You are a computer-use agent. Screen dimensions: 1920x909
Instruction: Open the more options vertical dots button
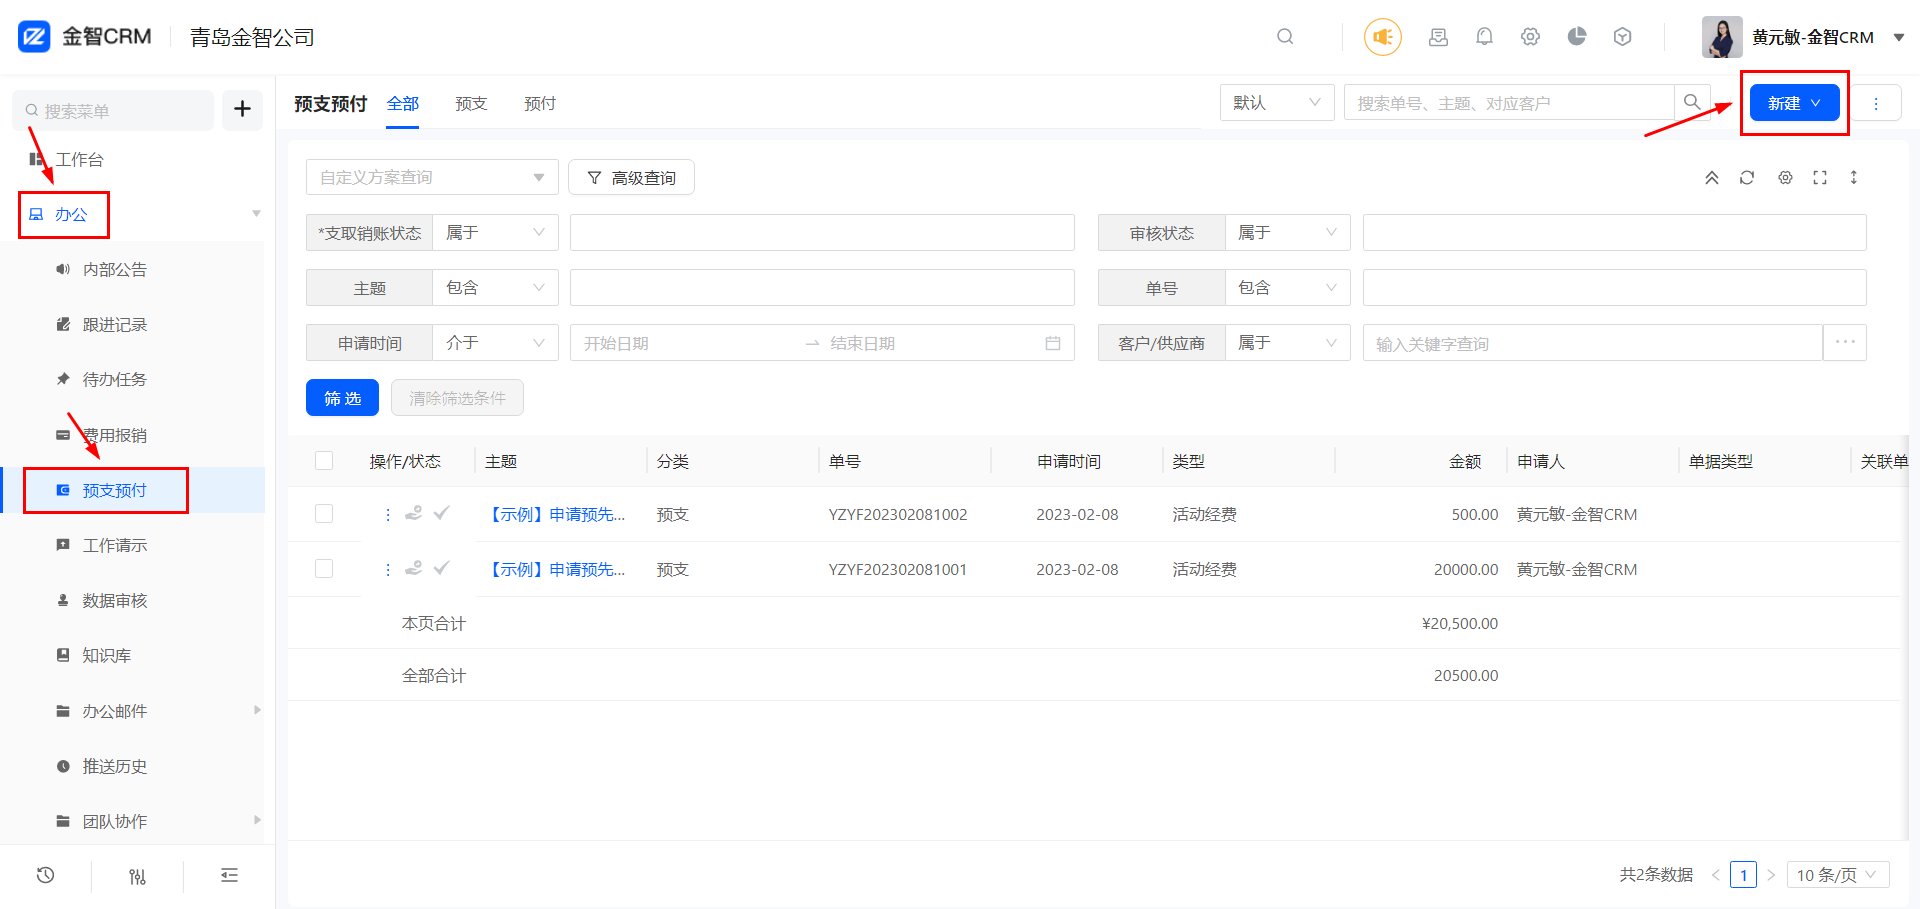click(x=1876, y=103)
